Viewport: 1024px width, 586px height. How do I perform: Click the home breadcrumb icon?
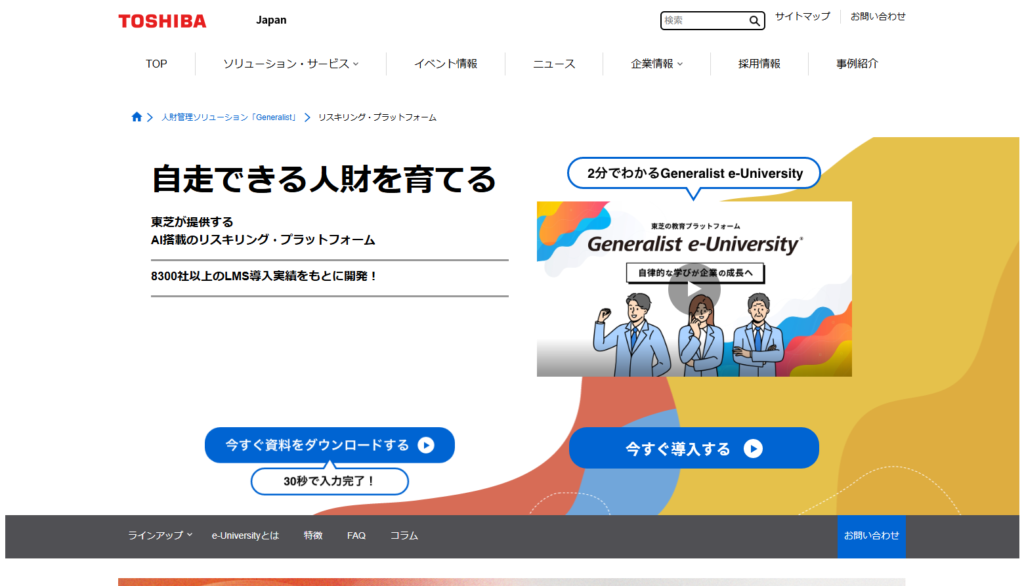[x=136, y=117]
